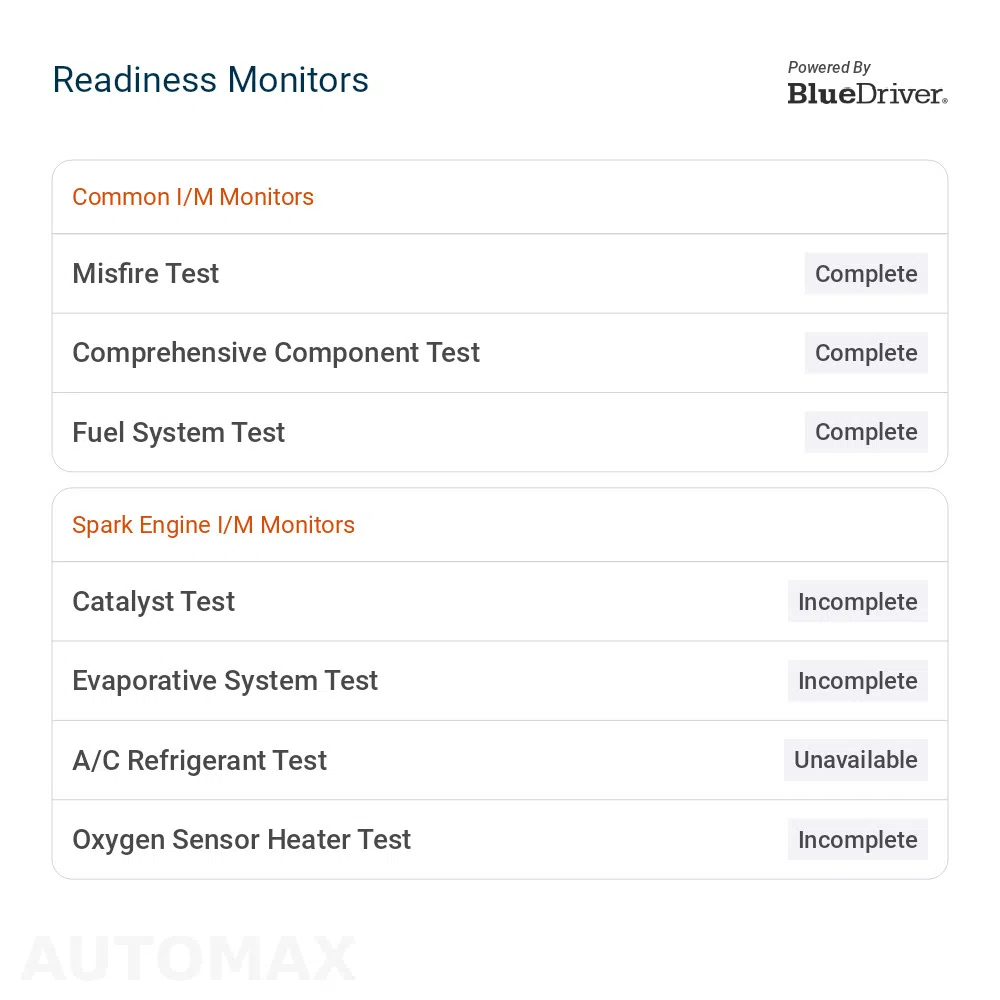1000x1000 pixels.
Task: Click the Unavailable status badge
Action: [856, 760]
